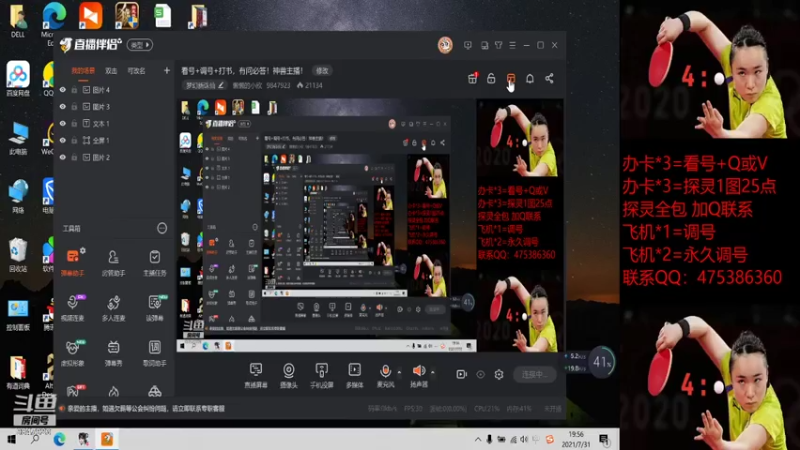Switch to the 我的场景 tab
This screenshot has width=800, height=450.
tap(83, 71)
